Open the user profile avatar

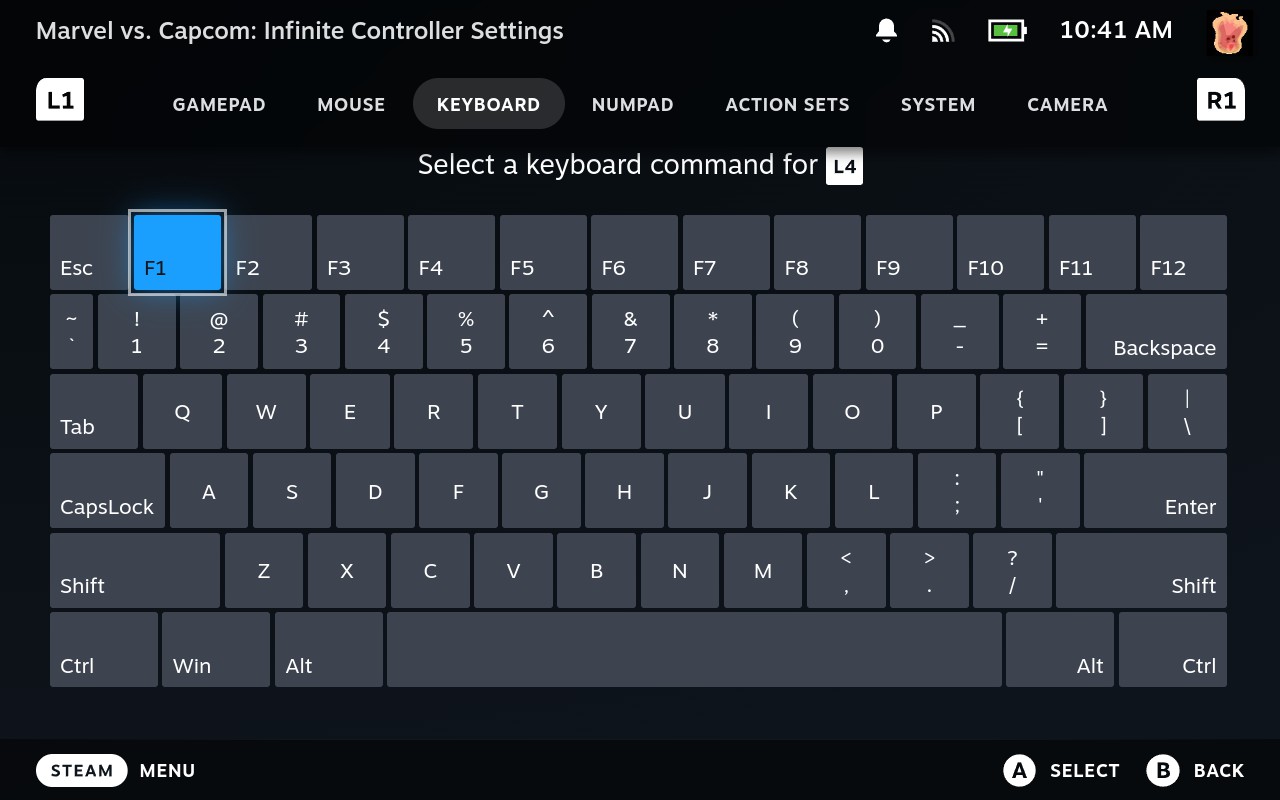(x=1229, y=33)
